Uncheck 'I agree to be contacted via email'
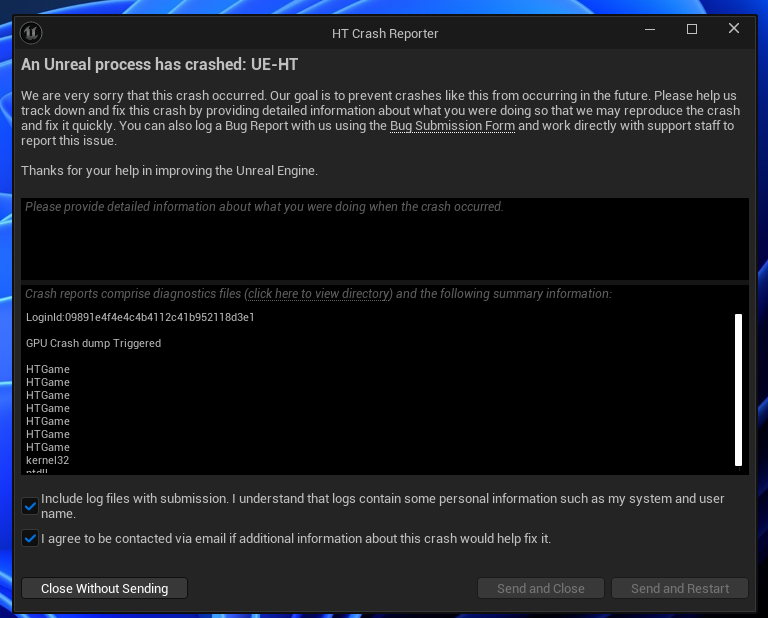 click(x=30, y=539)
